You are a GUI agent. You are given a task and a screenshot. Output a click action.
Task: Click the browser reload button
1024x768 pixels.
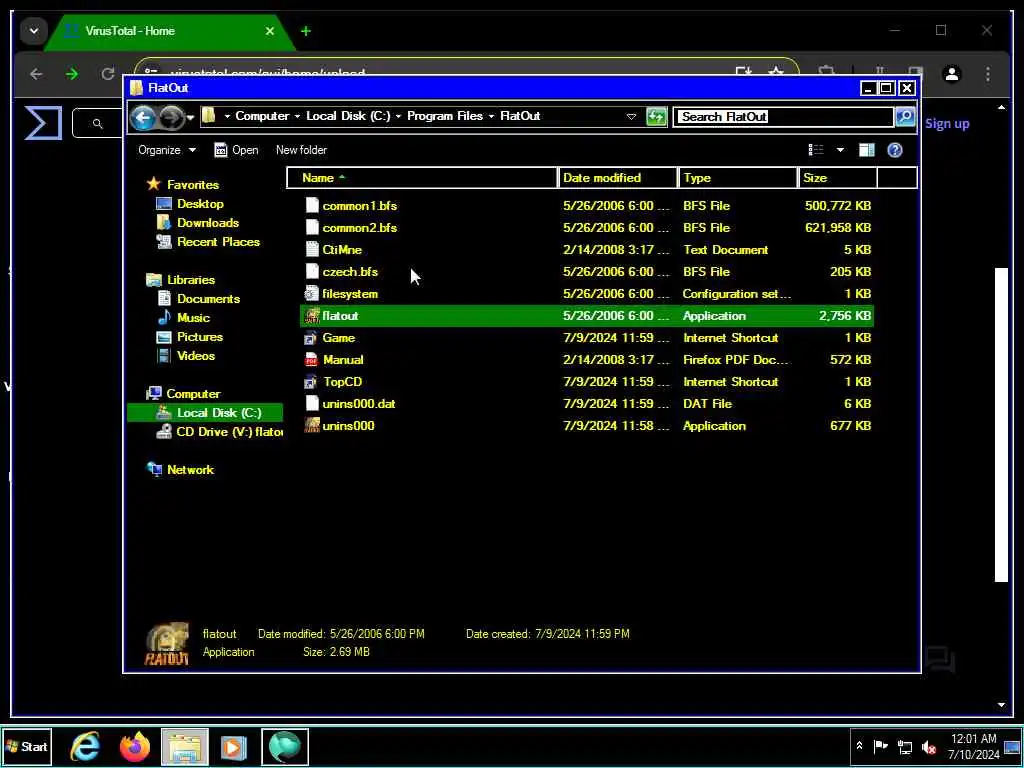108,74
